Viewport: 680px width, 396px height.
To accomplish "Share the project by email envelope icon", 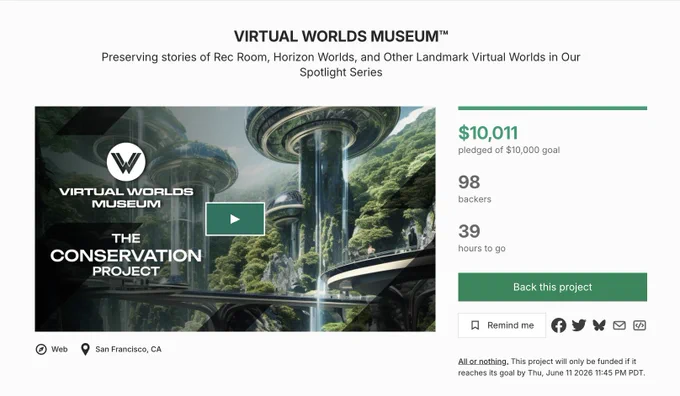I will click(x=619, y=325).
